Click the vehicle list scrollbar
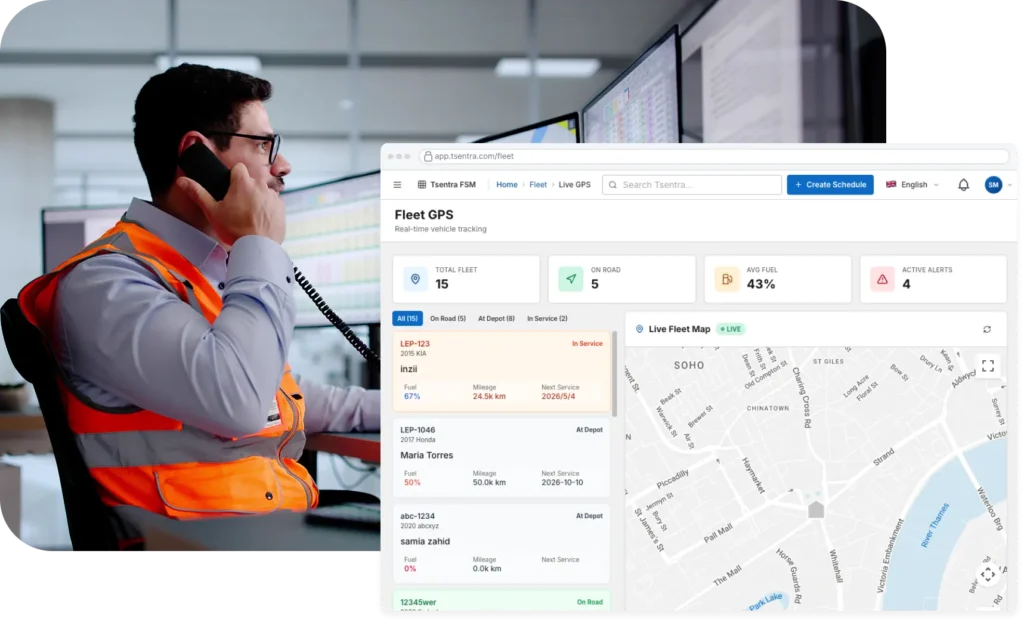Image resolution: width=1024 pixels, height=622 pixels. tap(614, 374)
